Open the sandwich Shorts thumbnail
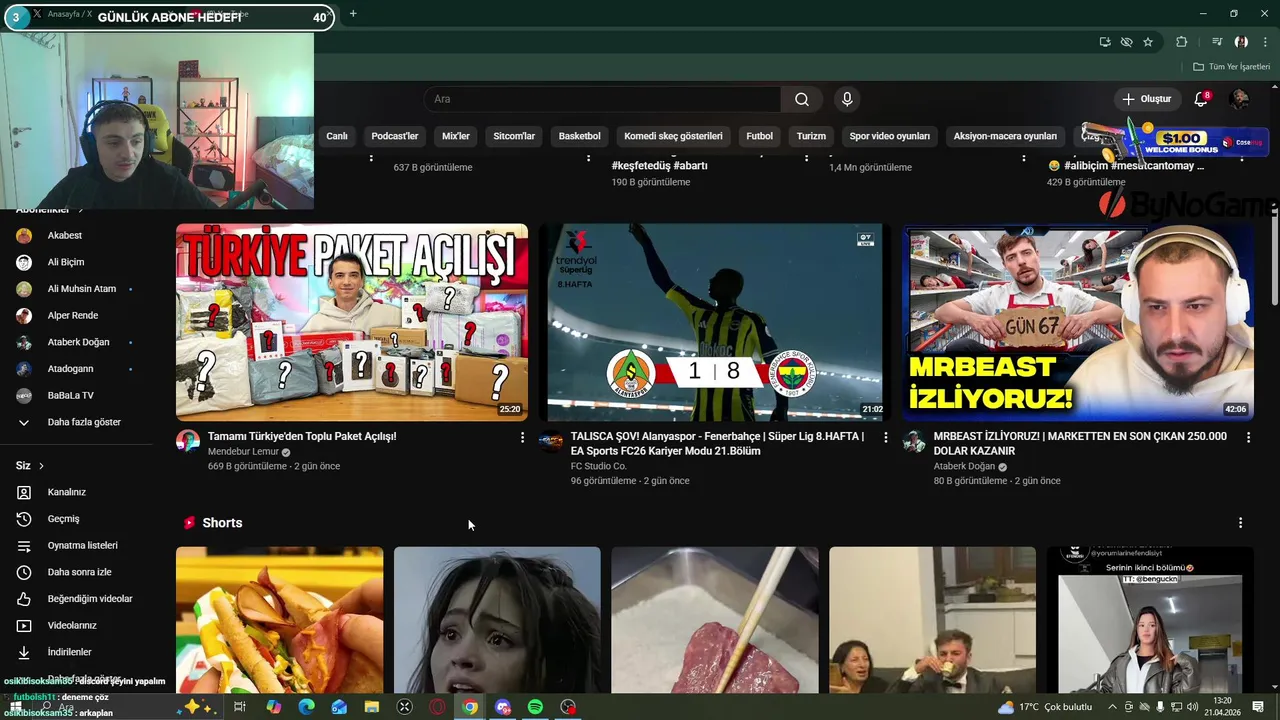The image size is (1280, 720). (x=279, y=620)
